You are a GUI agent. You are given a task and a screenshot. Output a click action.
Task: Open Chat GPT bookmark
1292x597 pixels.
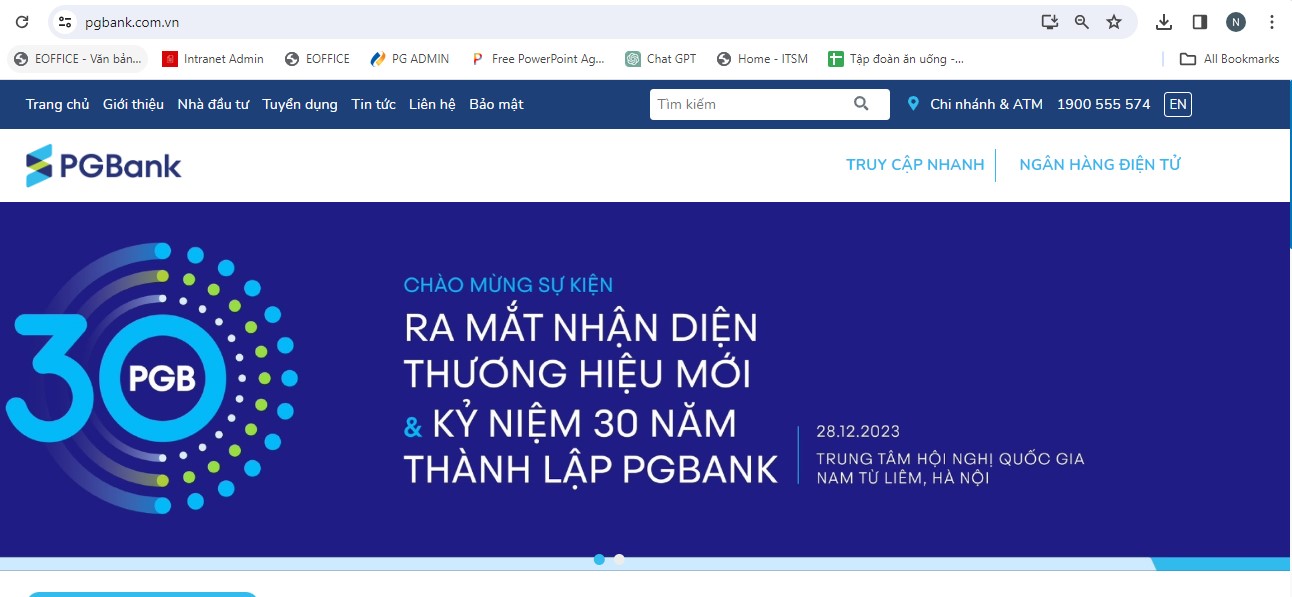click(x=661, y=59)
